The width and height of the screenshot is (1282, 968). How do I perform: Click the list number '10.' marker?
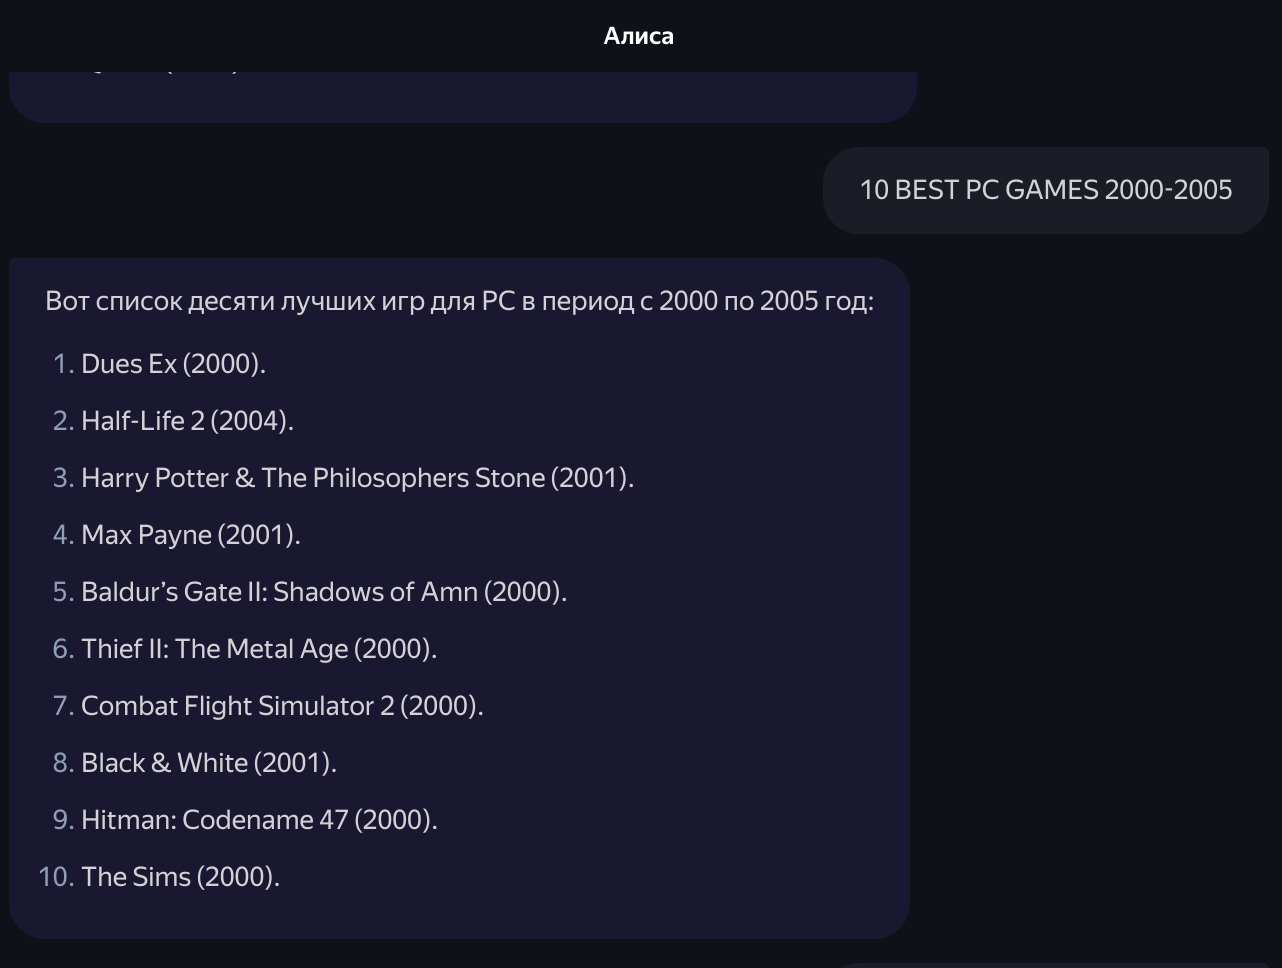tap(56, 877)
